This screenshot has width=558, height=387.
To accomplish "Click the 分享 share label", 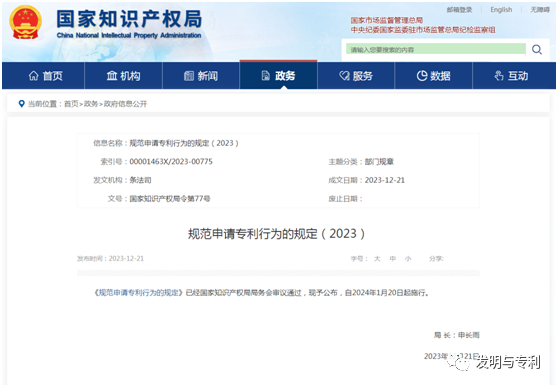I will (436, 259).
